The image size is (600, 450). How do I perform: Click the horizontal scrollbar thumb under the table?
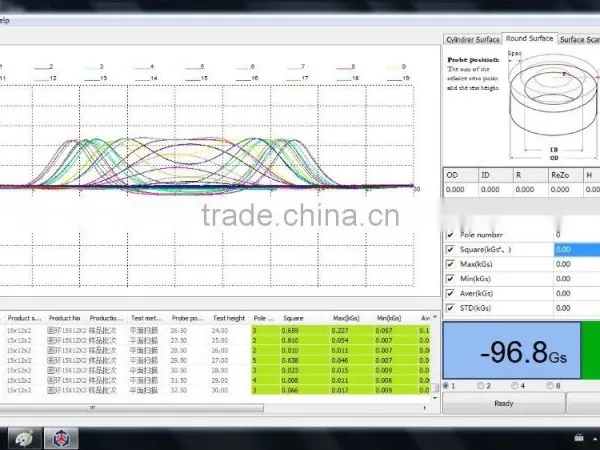coord(130,408)
